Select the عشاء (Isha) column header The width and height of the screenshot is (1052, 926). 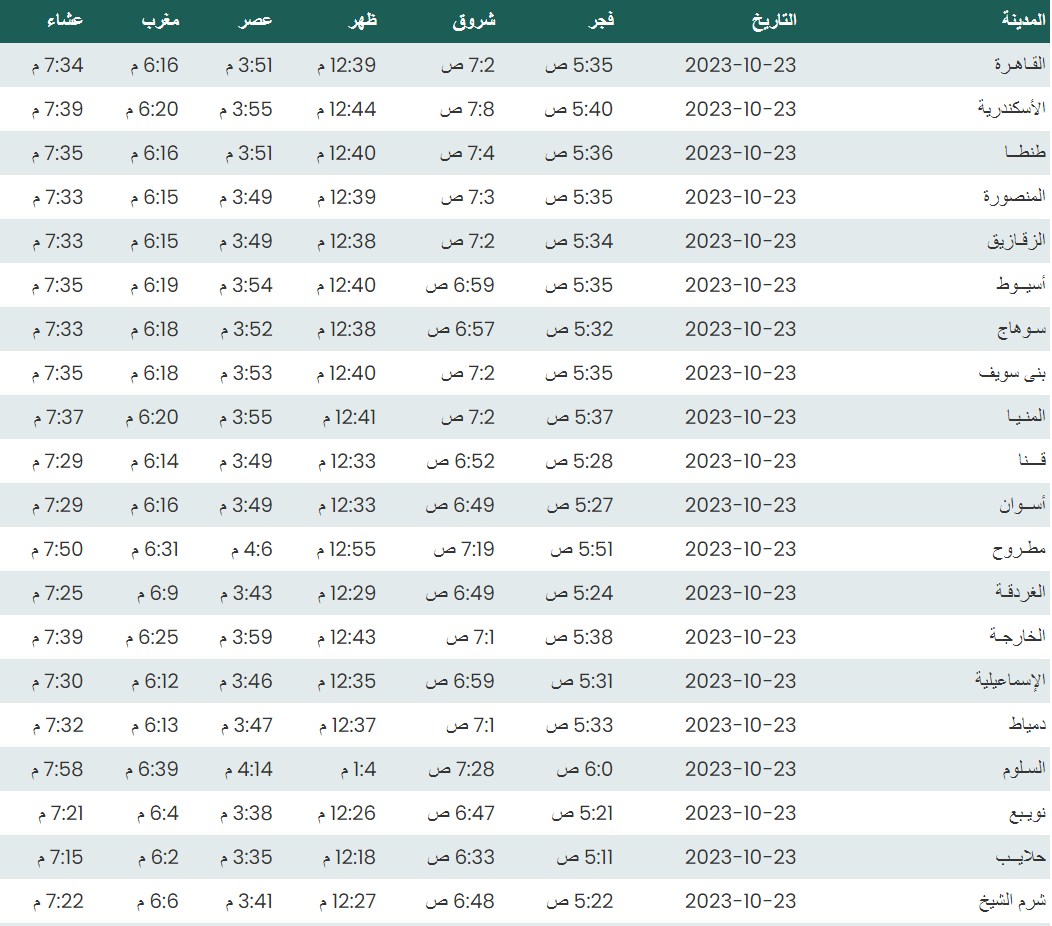click(65, 21)
